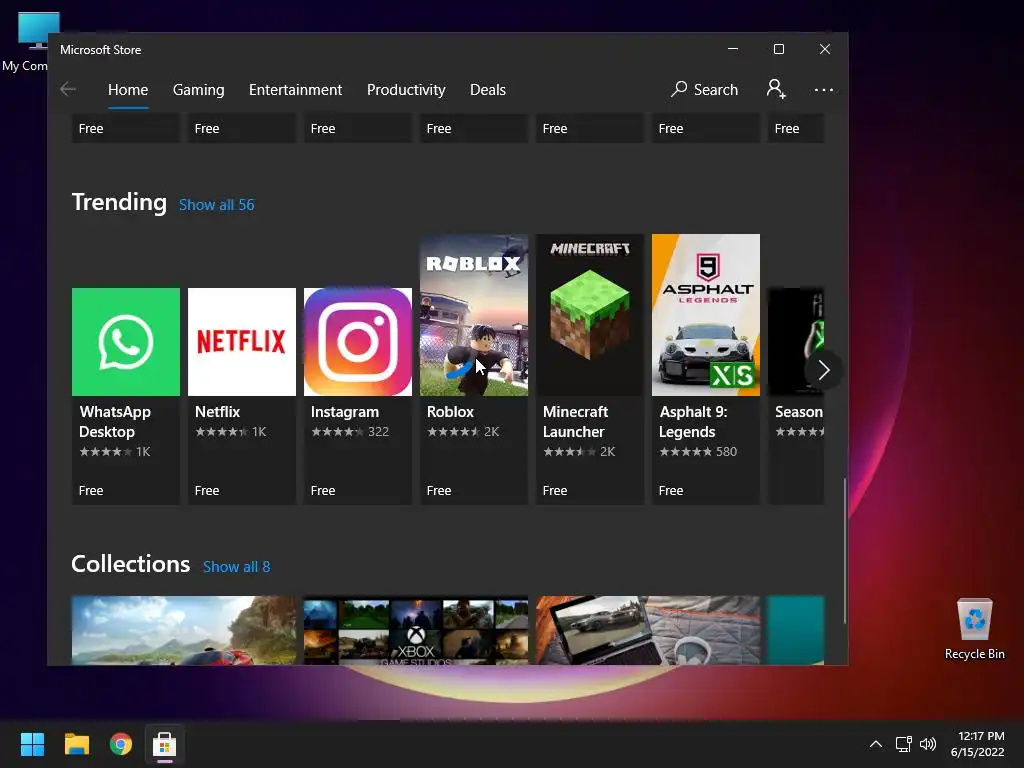Minimize the Microsoft Store window
This screenshot has width=1024, height=768.
click(733, 49)
